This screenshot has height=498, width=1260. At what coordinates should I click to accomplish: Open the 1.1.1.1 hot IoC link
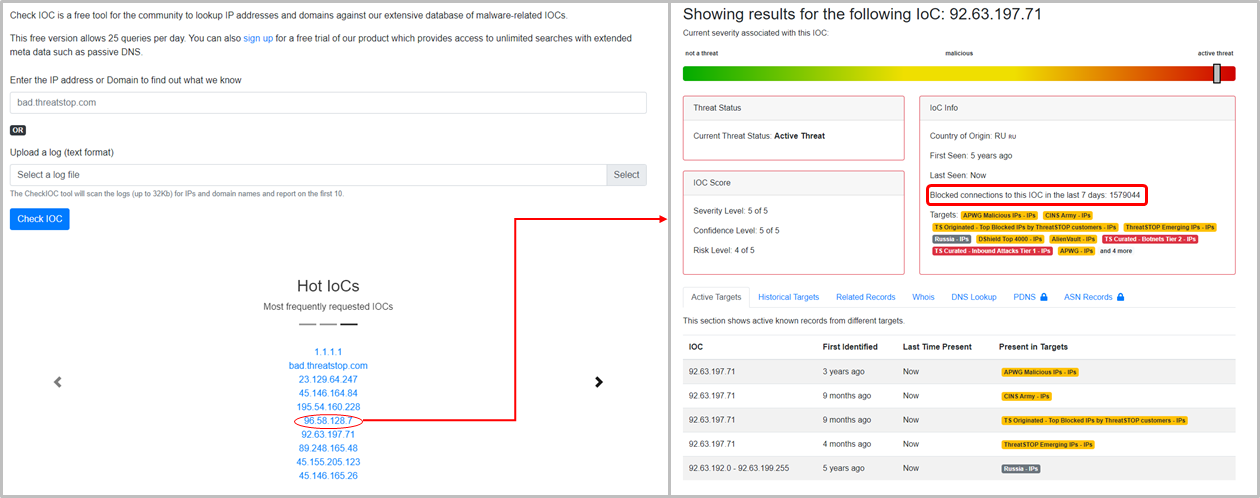(328, 352)
